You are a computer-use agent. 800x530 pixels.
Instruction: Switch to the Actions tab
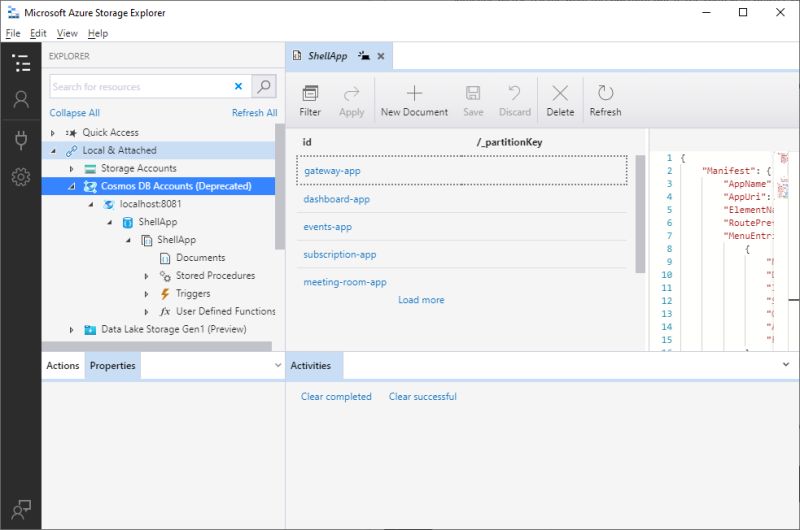(x=63, y=366)
